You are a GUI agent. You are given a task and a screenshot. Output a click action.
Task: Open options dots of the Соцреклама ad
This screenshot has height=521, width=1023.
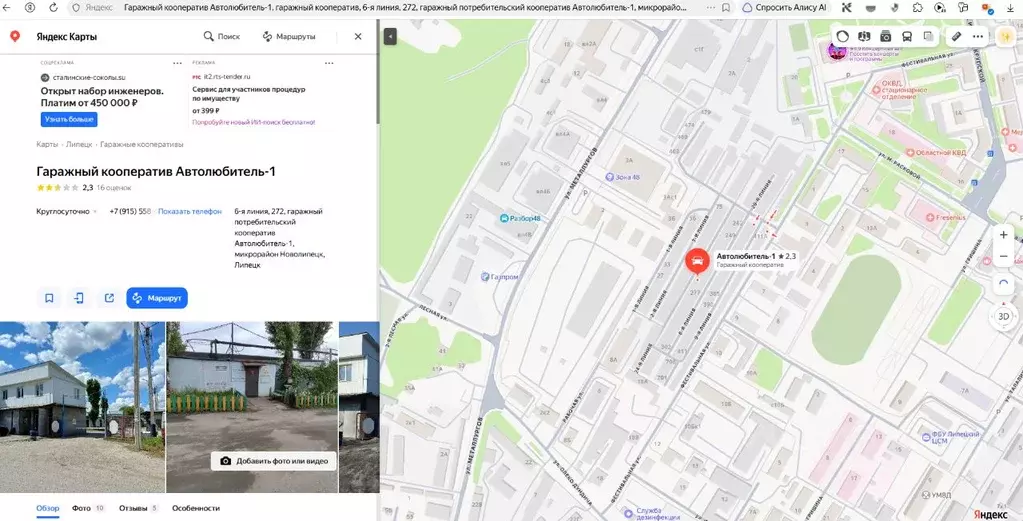(177, 63)
